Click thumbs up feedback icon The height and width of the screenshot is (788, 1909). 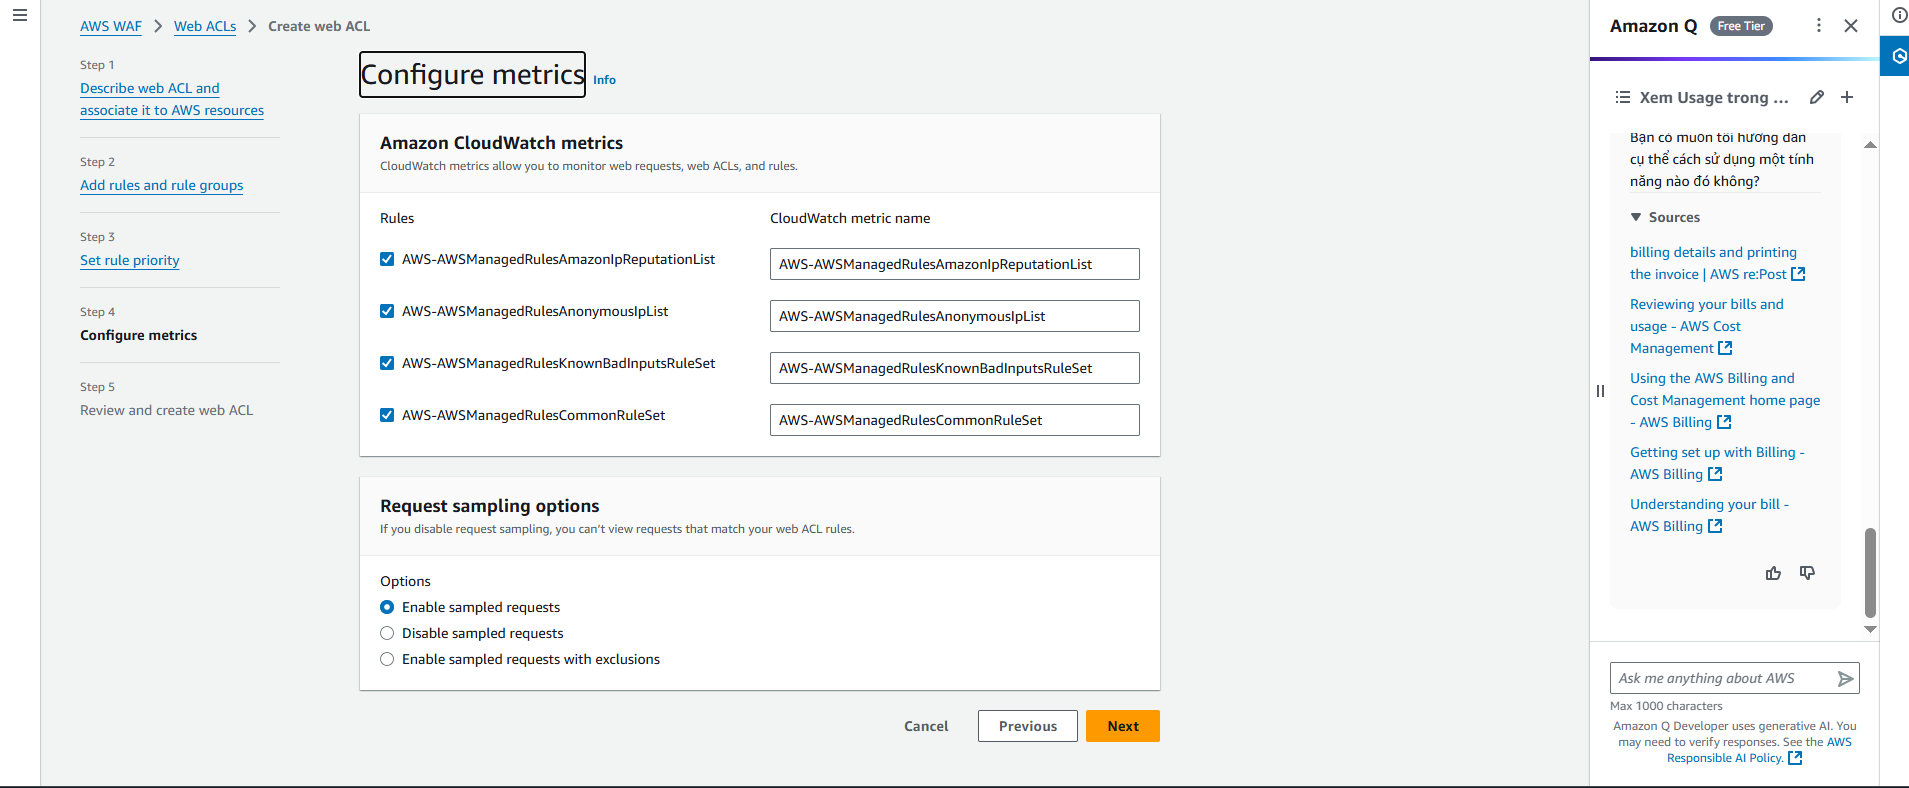click(1773, 573)
